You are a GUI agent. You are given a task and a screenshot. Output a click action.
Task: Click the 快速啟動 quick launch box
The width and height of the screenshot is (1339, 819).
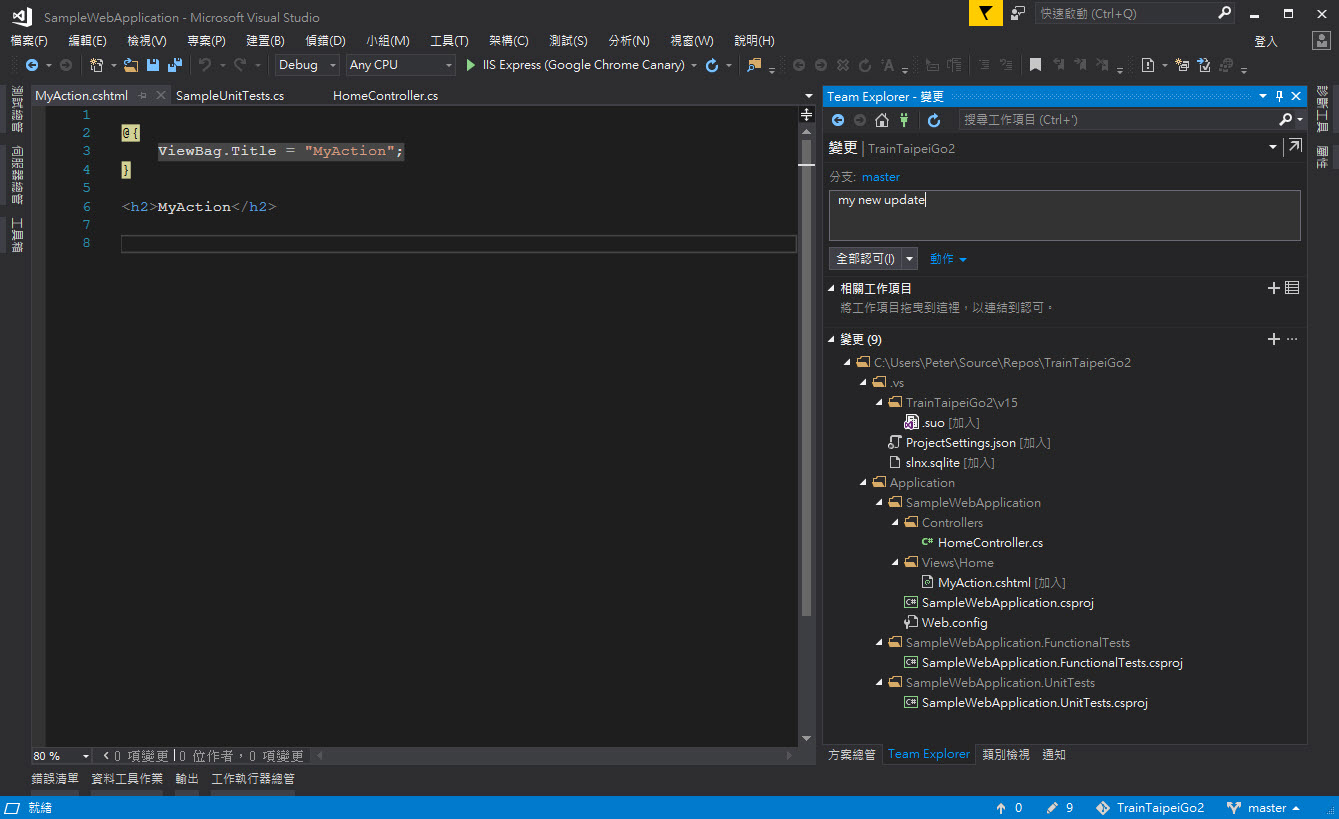click(1135, 13)
